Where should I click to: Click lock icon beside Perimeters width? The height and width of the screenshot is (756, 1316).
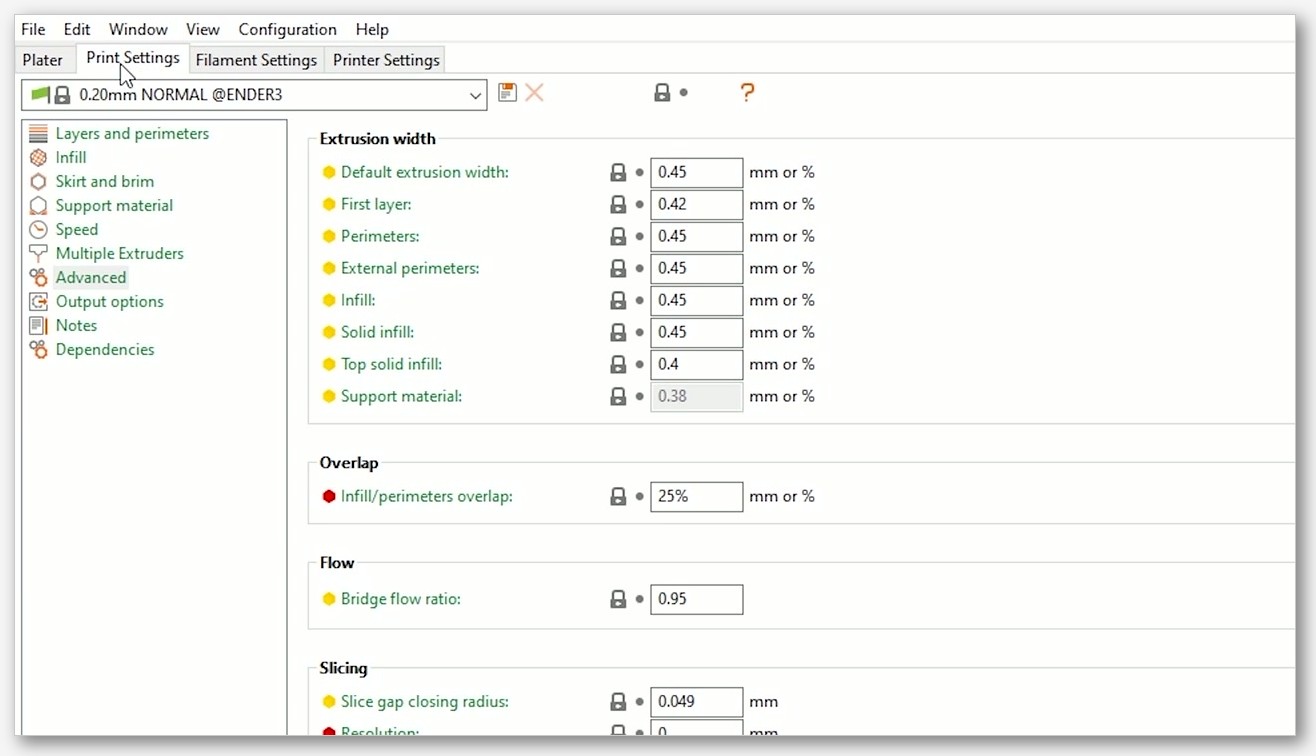tap(618, 237)
